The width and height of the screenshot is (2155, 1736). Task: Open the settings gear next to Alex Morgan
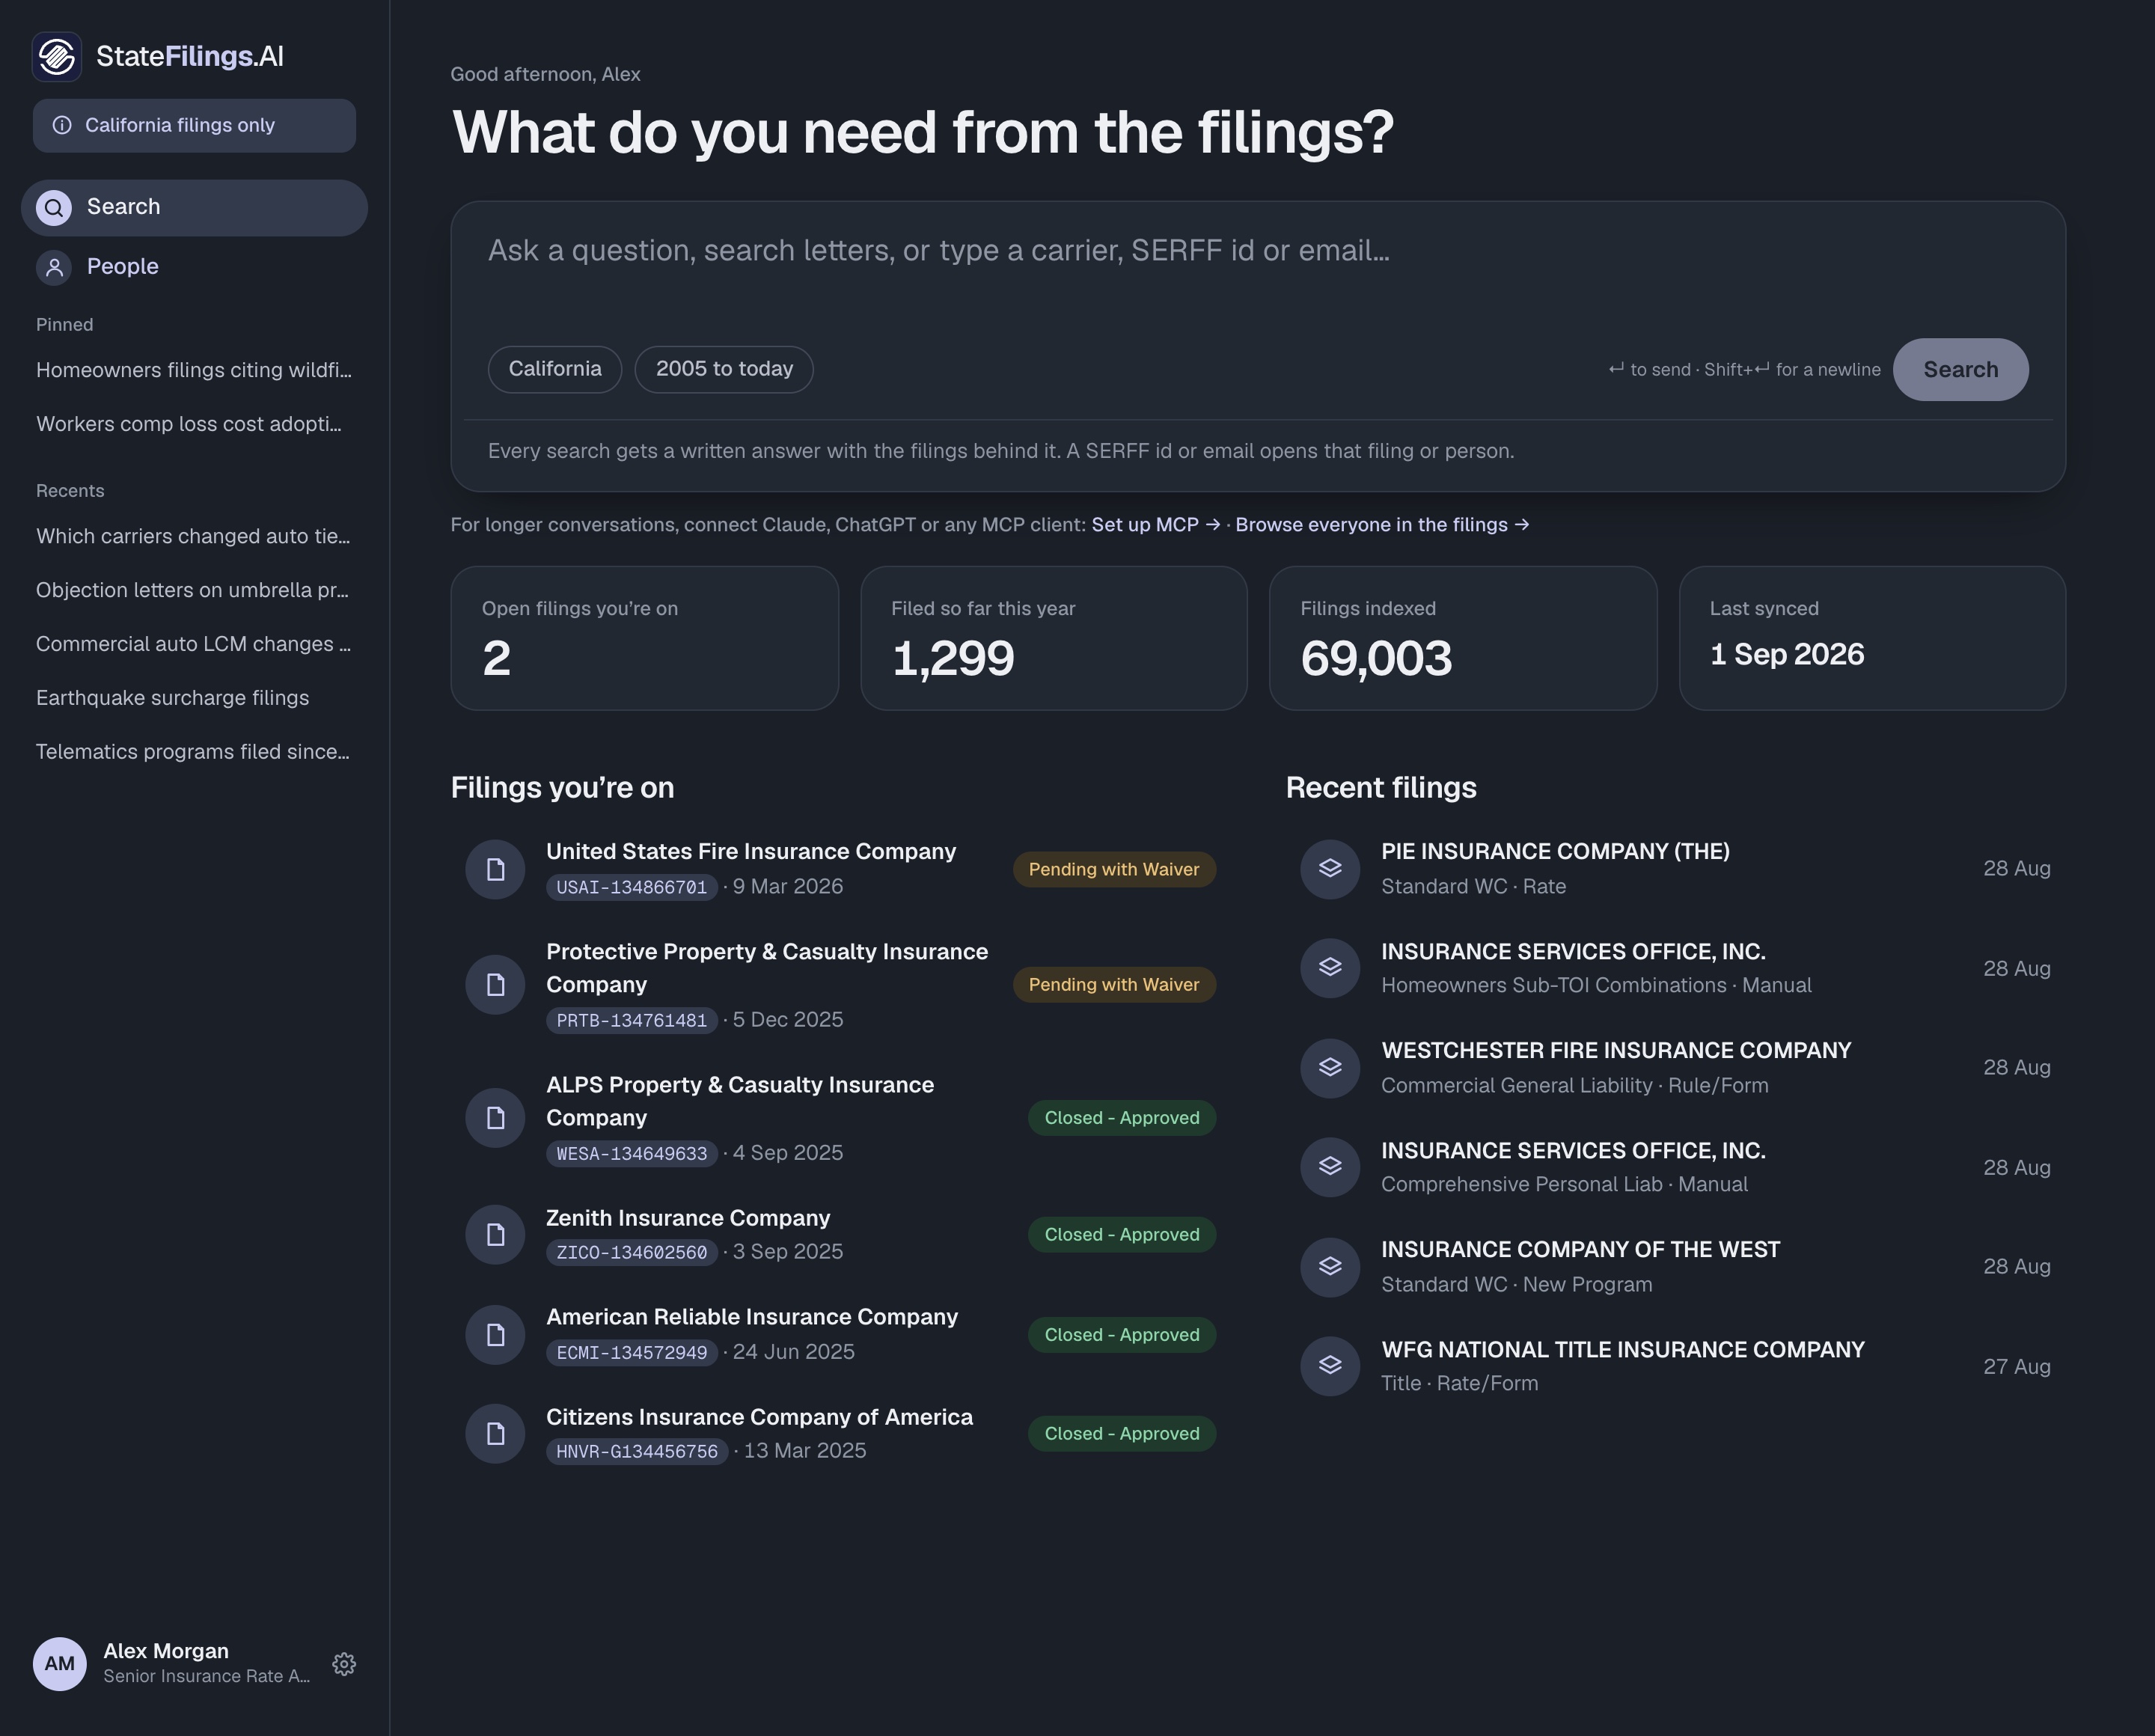click(x=344, y=1663)
